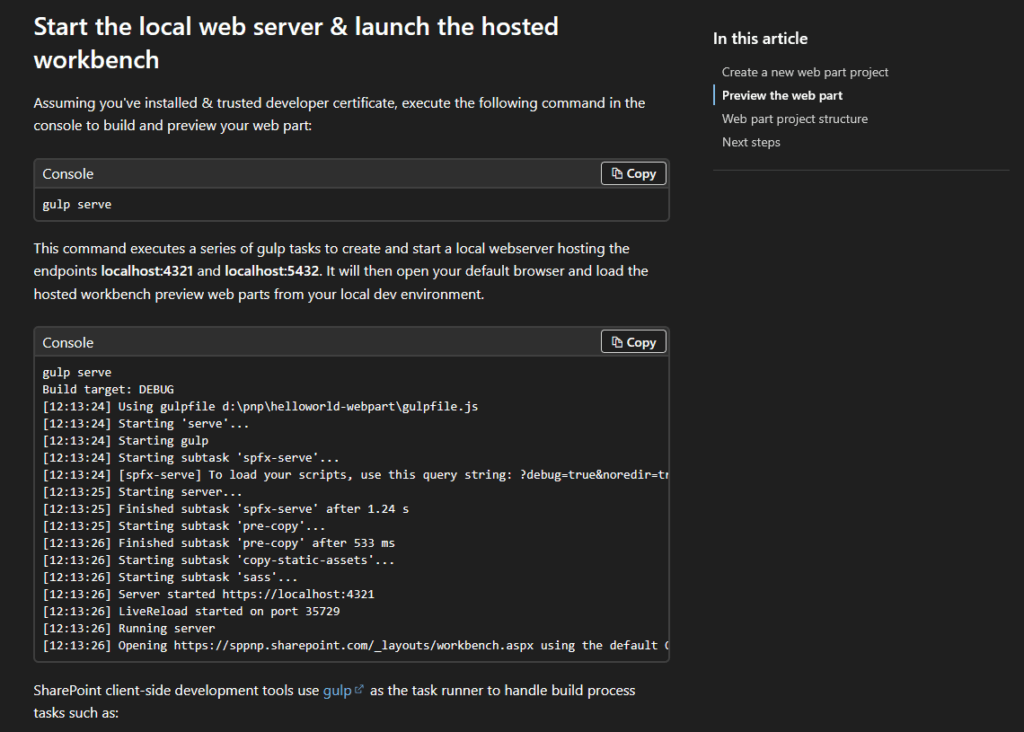Click the first code block's 'Console' label

click(x=68, y=174)
